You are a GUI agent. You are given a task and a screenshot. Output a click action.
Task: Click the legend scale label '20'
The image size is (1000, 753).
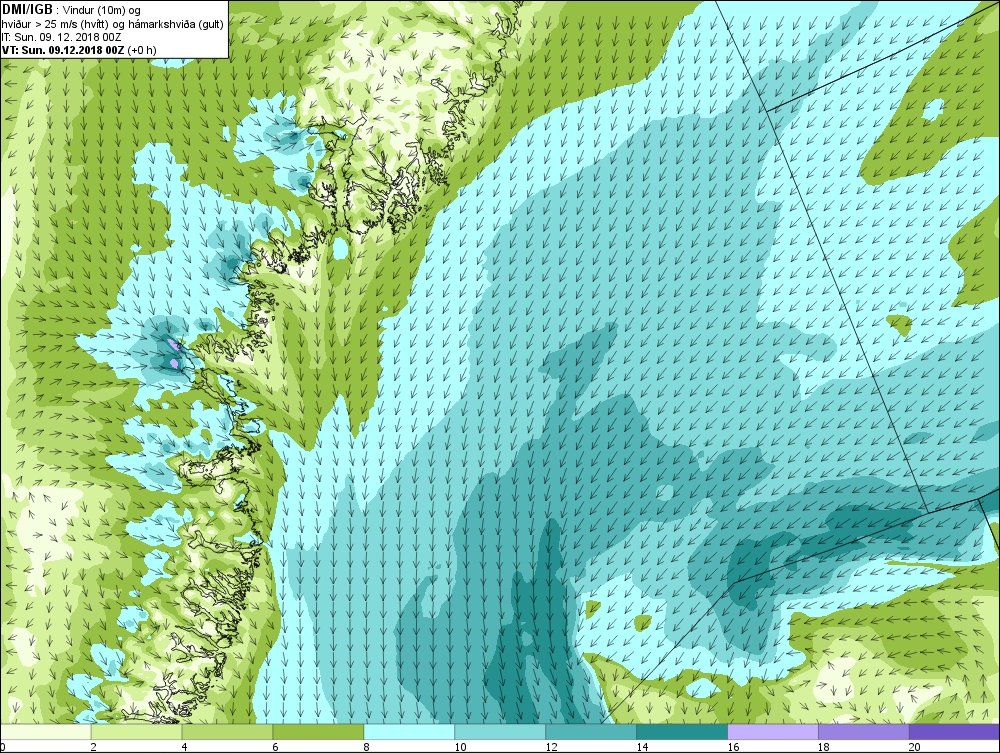pyautogui.click(x=915, y=747)
